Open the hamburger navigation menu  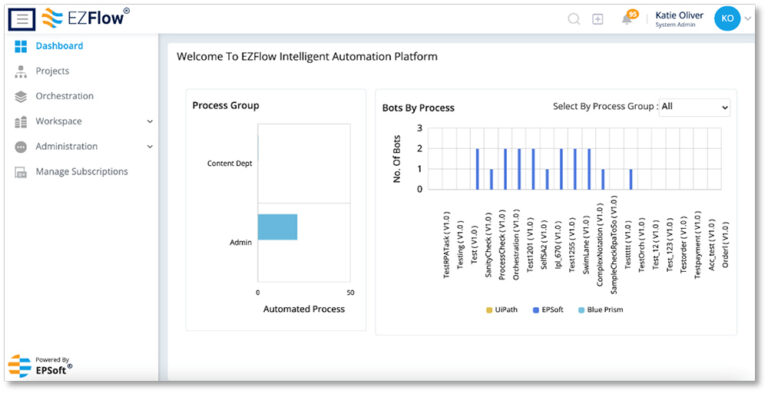tap(22, 20)
